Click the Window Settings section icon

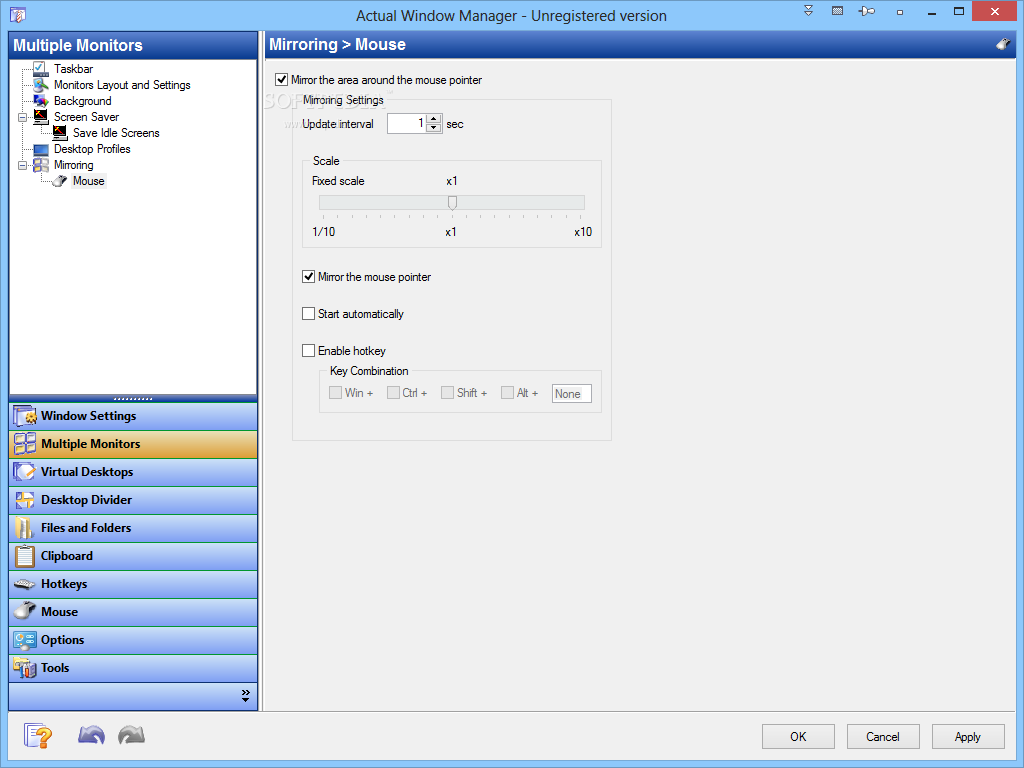(25, 416)
